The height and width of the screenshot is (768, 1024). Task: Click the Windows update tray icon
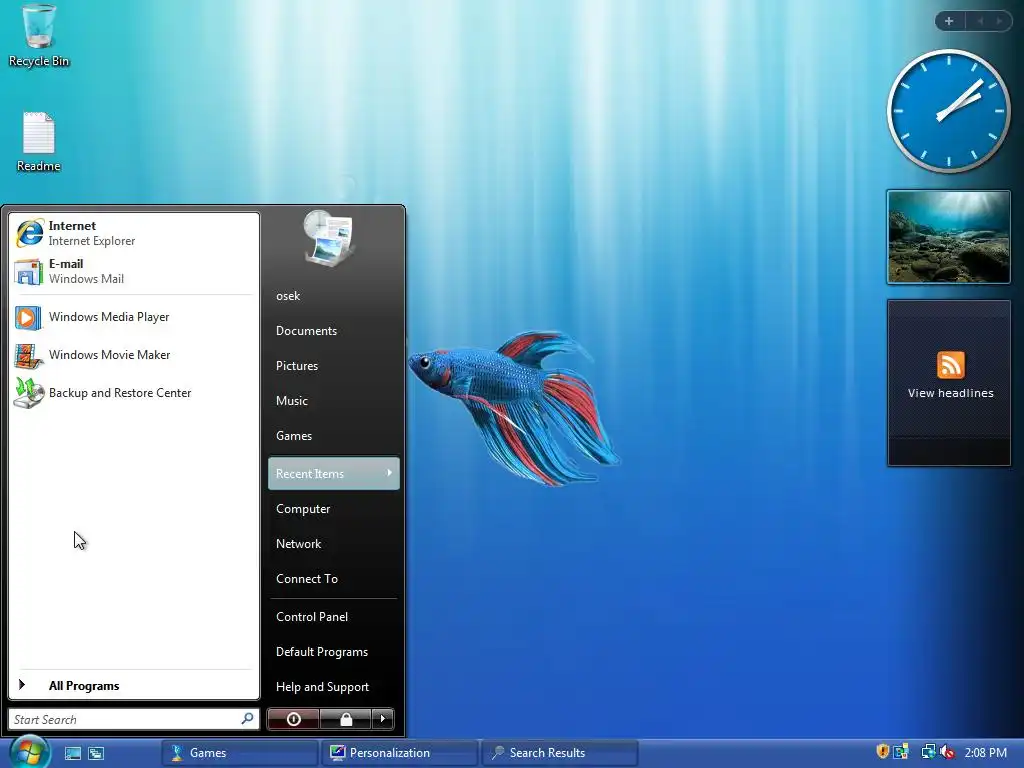[902, 752]
